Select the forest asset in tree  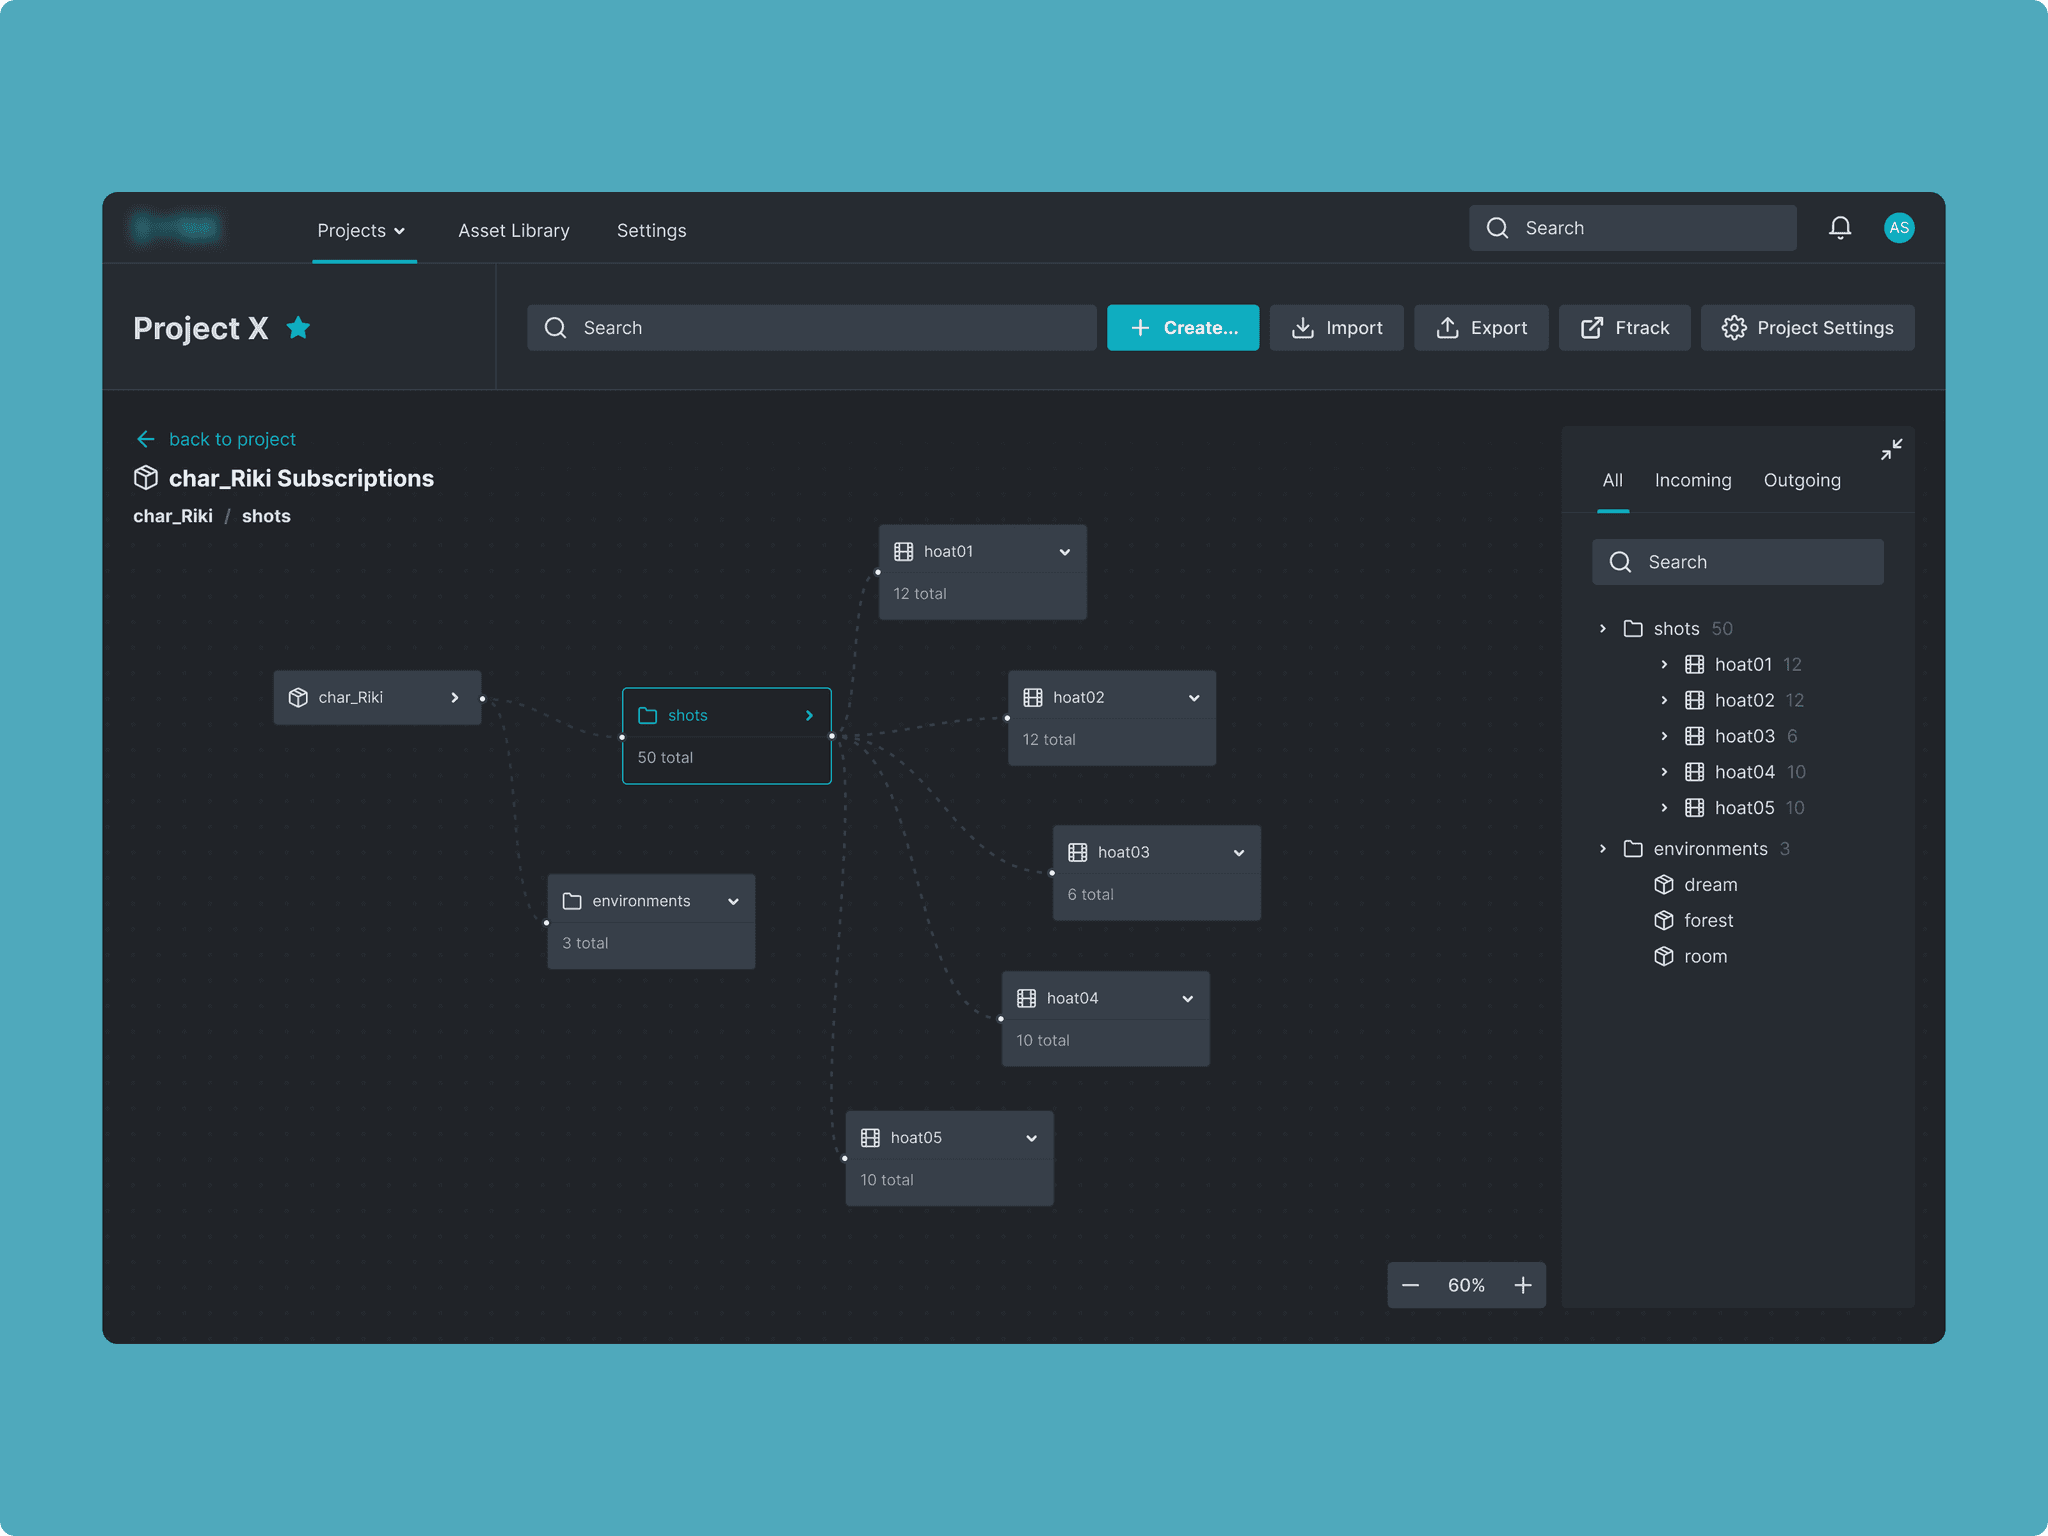click(1707, 921)
